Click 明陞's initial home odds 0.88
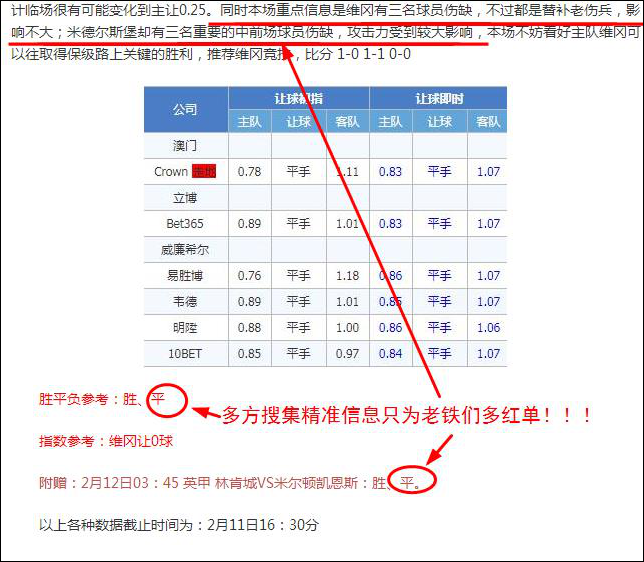This screenshot has width=644, height=562. tap(249, 327)
